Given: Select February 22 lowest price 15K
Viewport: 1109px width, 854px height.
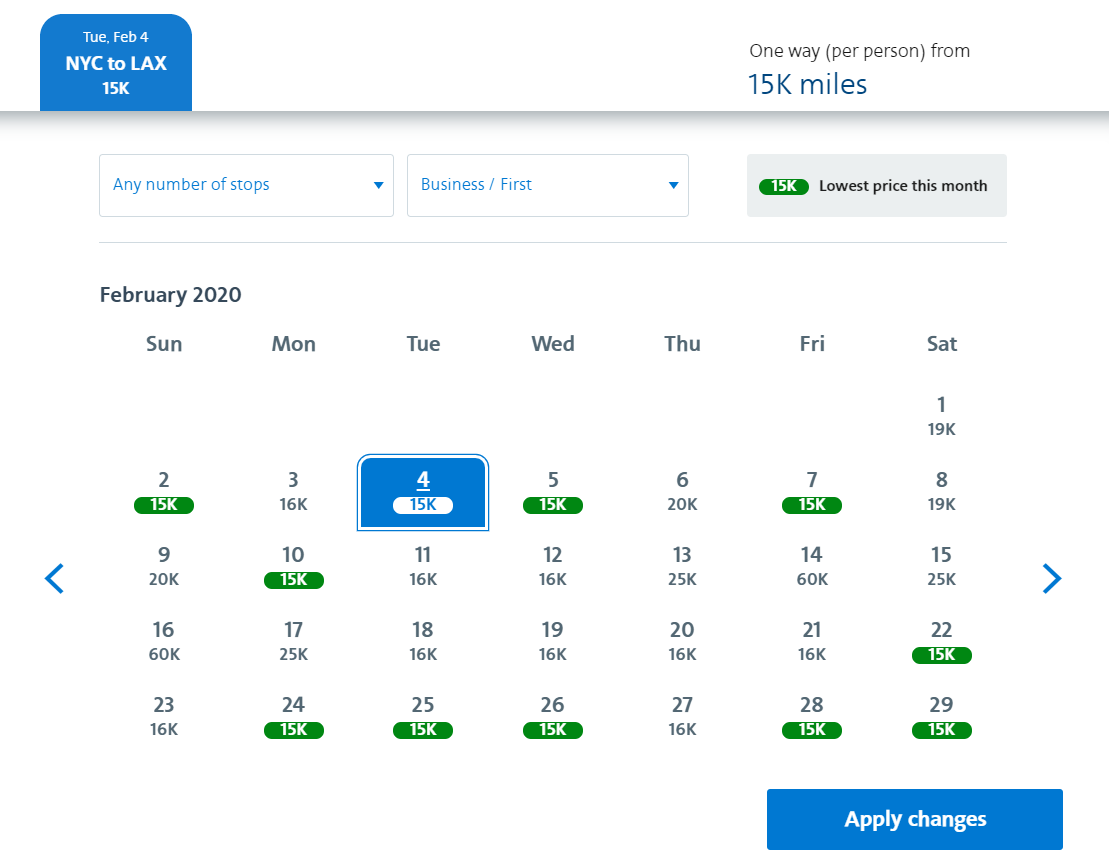Looking at the screenshot, I should click(x=941, y=642).
